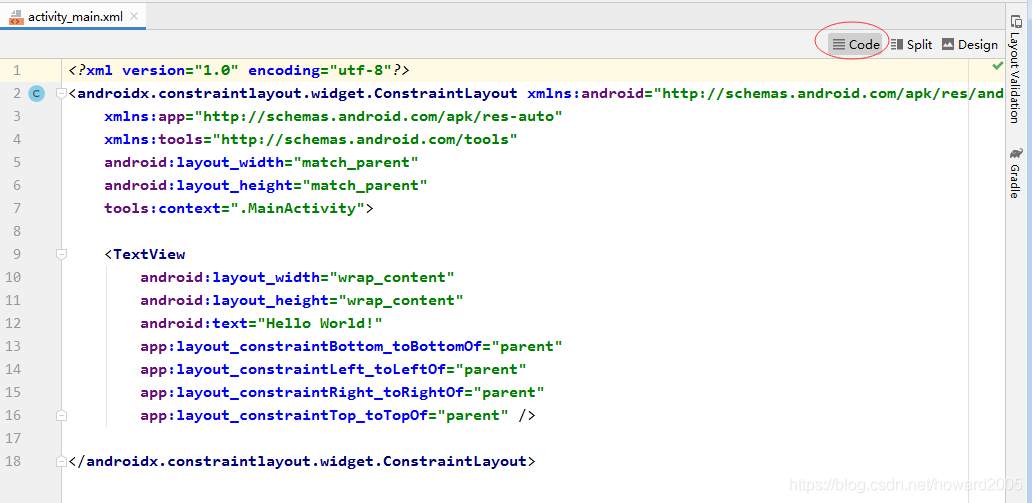Image resolution: width=1032 pixels, height=503 pixels.
Task: Click "match_parent" value of layout_height line 6
Action: pos(365,186)
